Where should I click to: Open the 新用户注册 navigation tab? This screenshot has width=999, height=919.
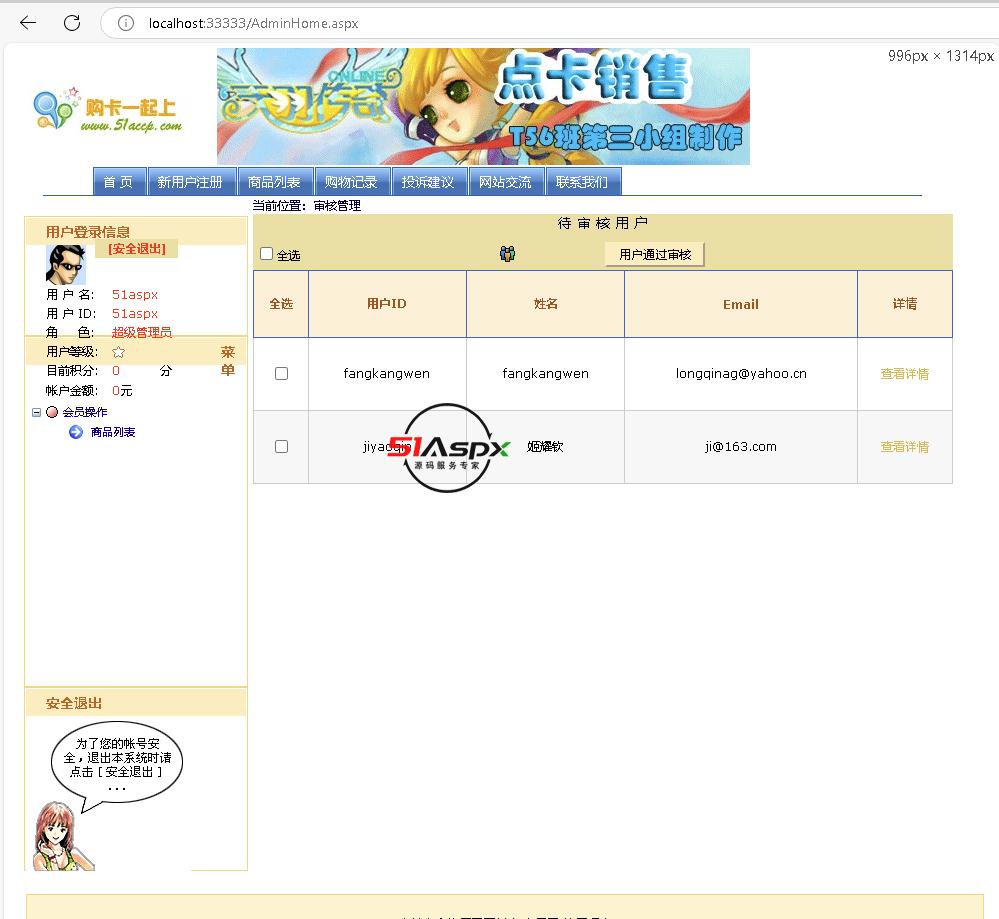click(190, 182)
